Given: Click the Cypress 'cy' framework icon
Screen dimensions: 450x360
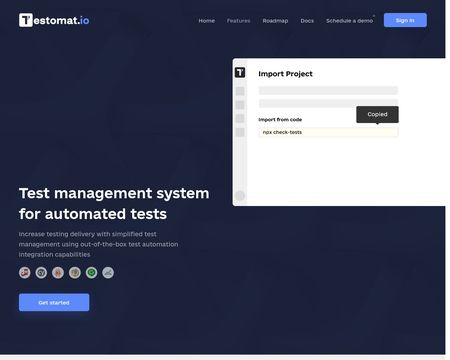Looking at the screenshot, I should pos(41,273).
